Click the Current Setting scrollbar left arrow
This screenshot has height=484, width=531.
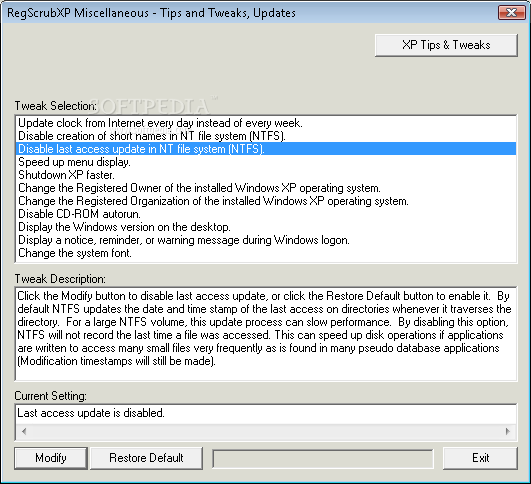[x=24, y=432]
